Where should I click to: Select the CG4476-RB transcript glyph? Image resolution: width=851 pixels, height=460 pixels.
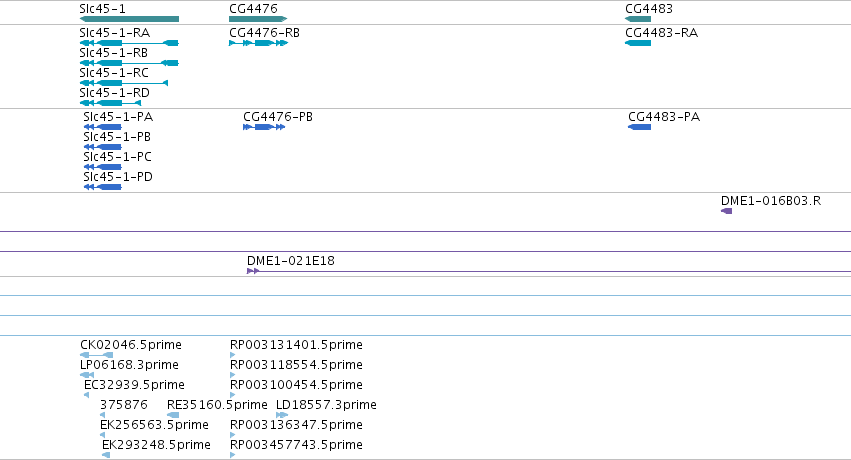coord(258,43)
